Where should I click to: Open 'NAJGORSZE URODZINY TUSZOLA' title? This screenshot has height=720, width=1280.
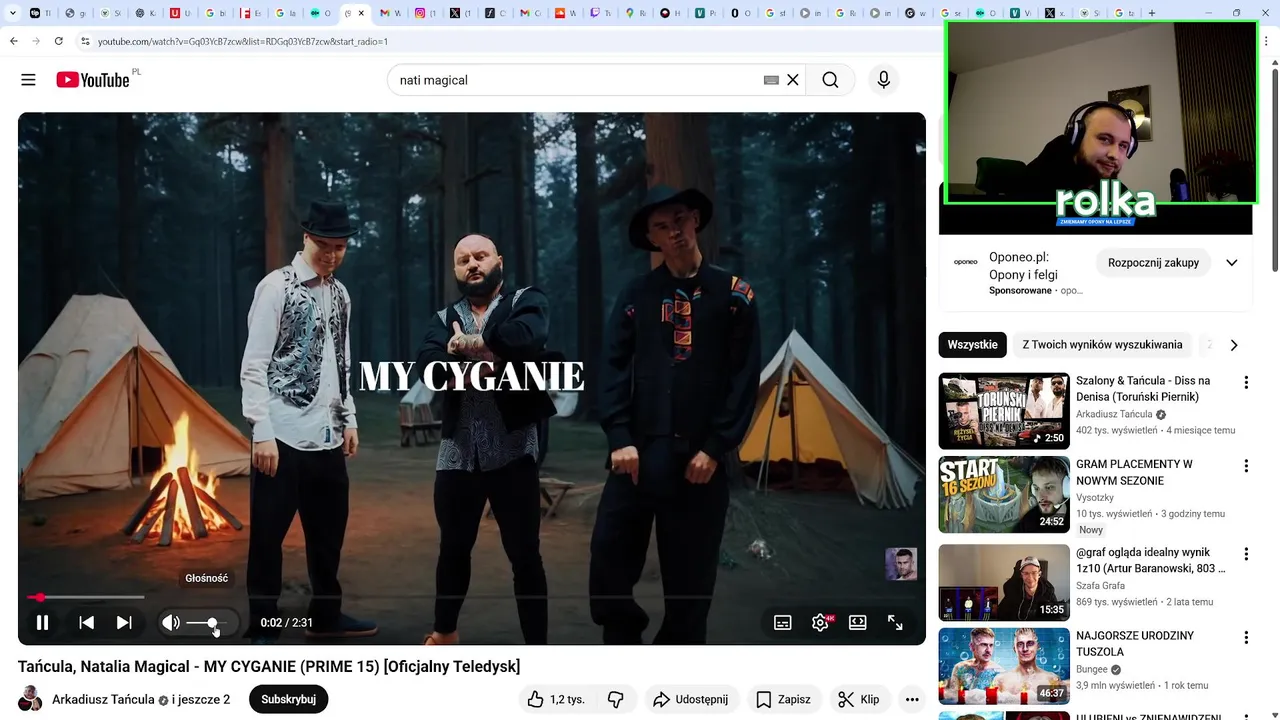pyautogui.click(x=1135, y=643)
